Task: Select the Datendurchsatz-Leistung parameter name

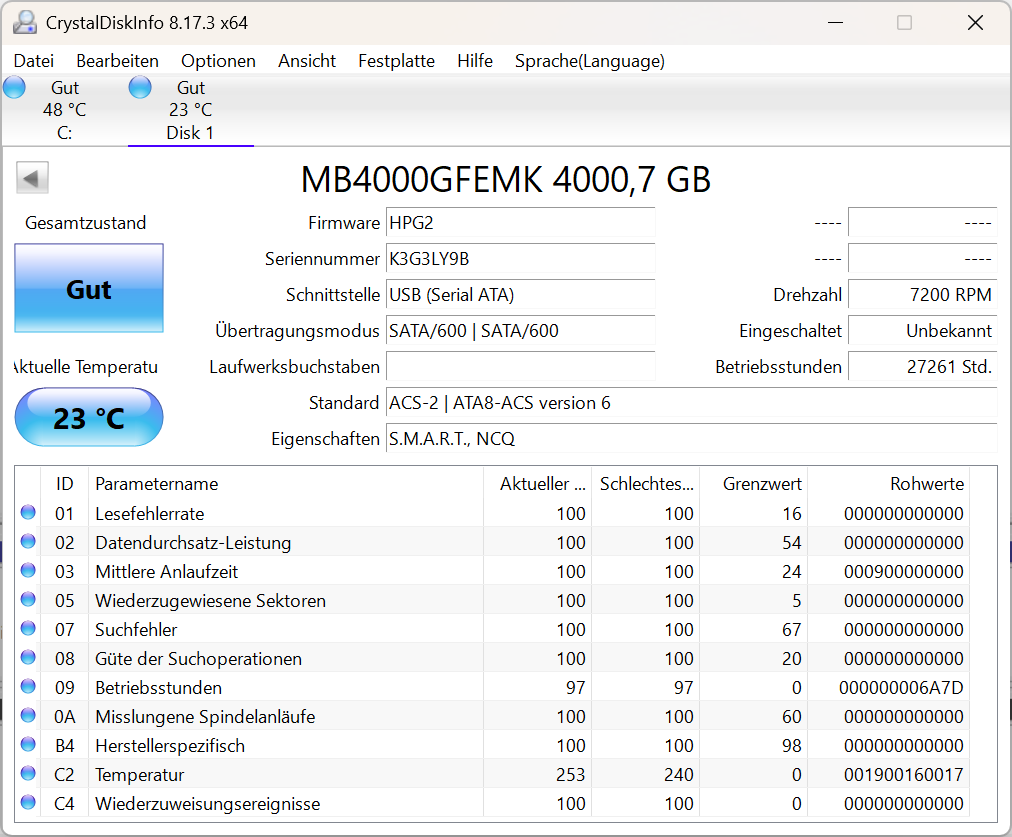Action: 193,543
